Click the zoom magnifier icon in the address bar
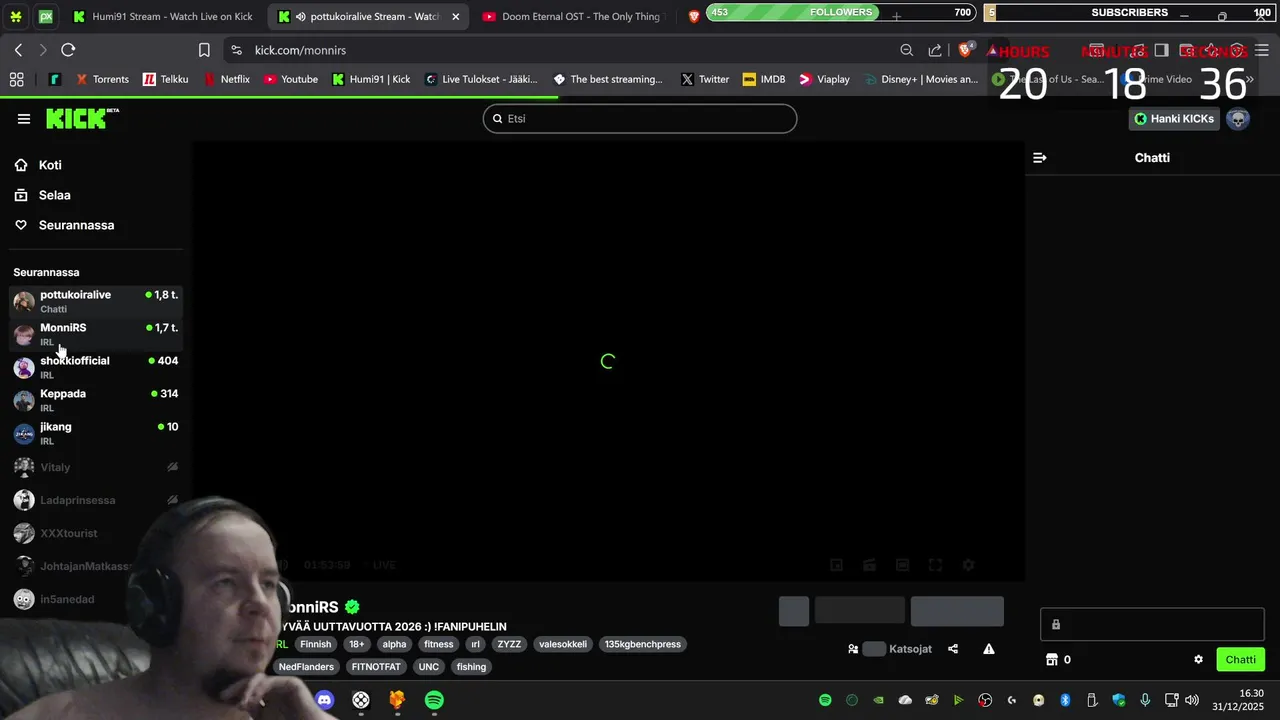The width and height of the screenshot is (1280, 720). tap(907, 50)
